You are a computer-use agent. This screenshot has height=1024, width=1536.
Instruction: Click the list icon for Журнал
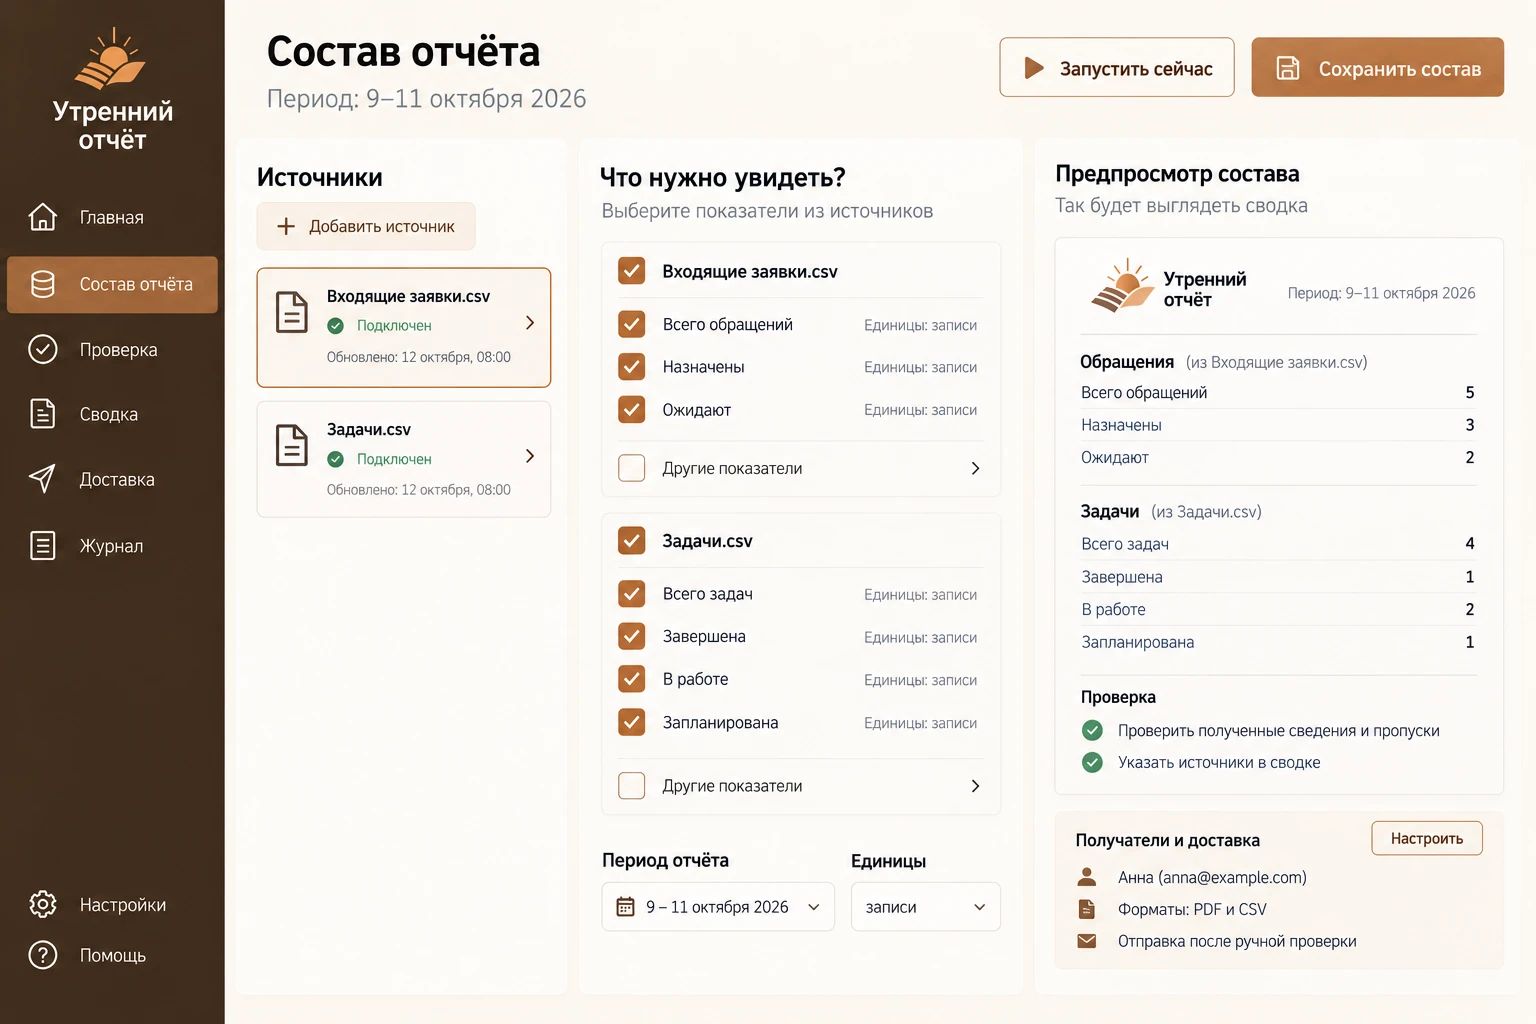[x=42, y=545]
